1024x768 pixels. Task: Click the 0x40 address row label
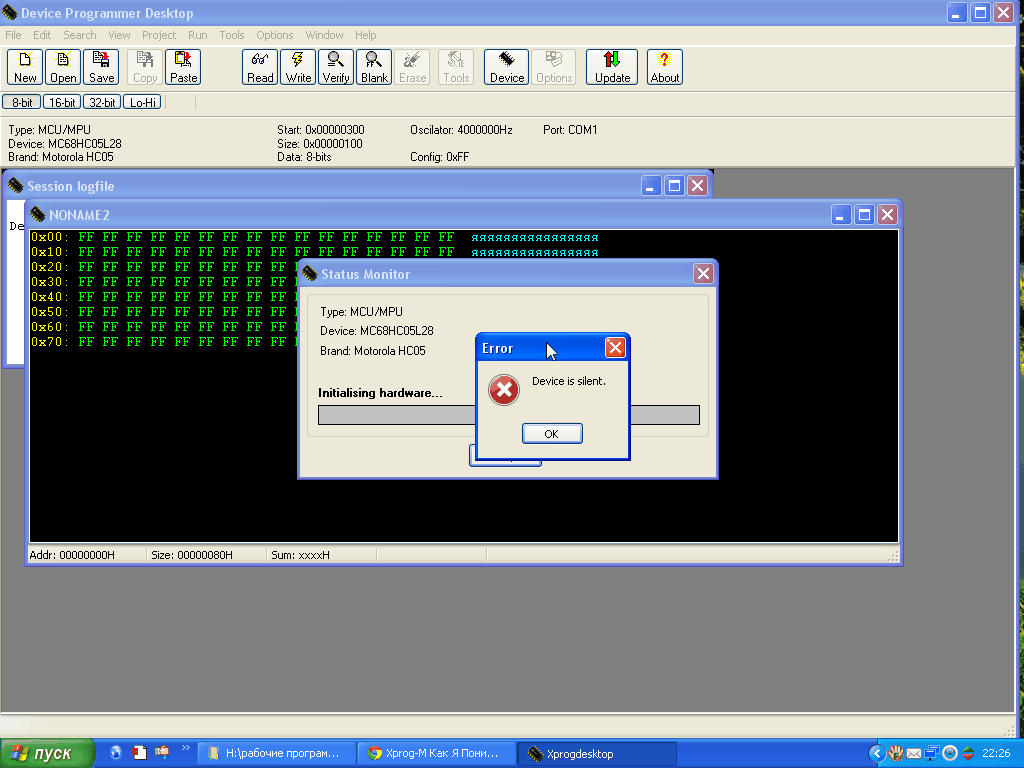50,297
